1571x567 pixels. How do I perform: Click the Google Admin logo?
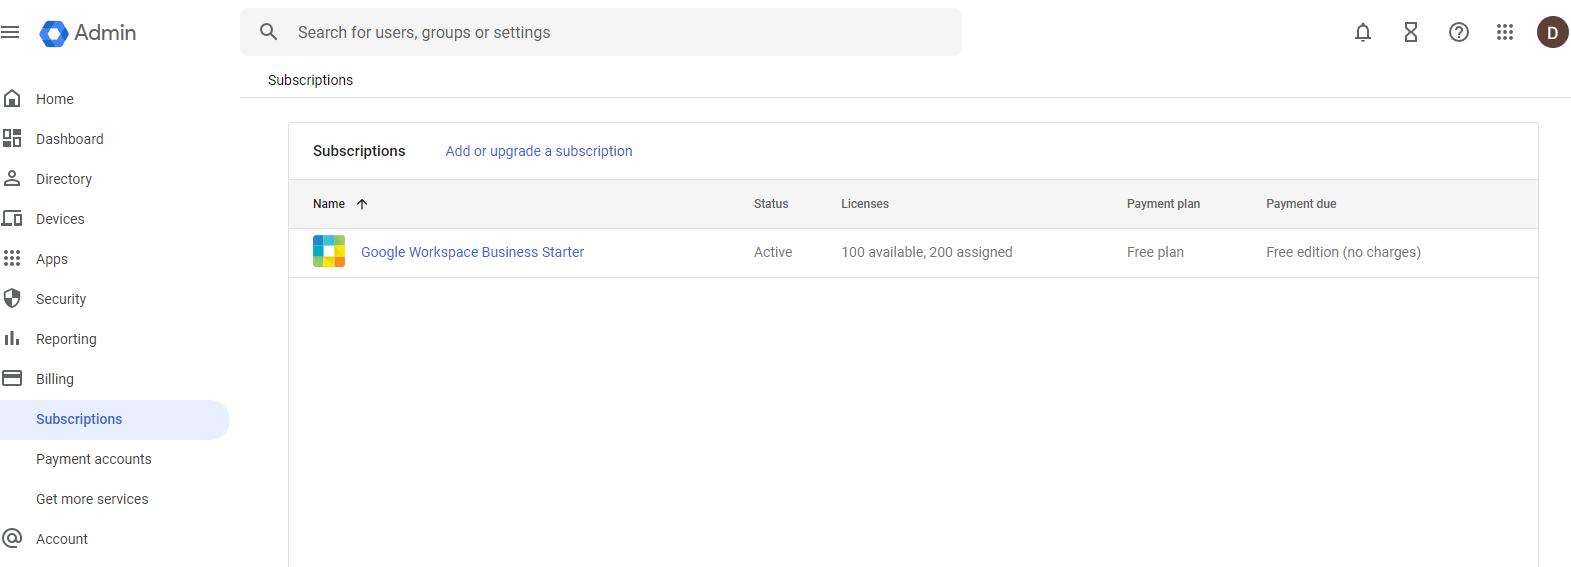tap(88, 33)
